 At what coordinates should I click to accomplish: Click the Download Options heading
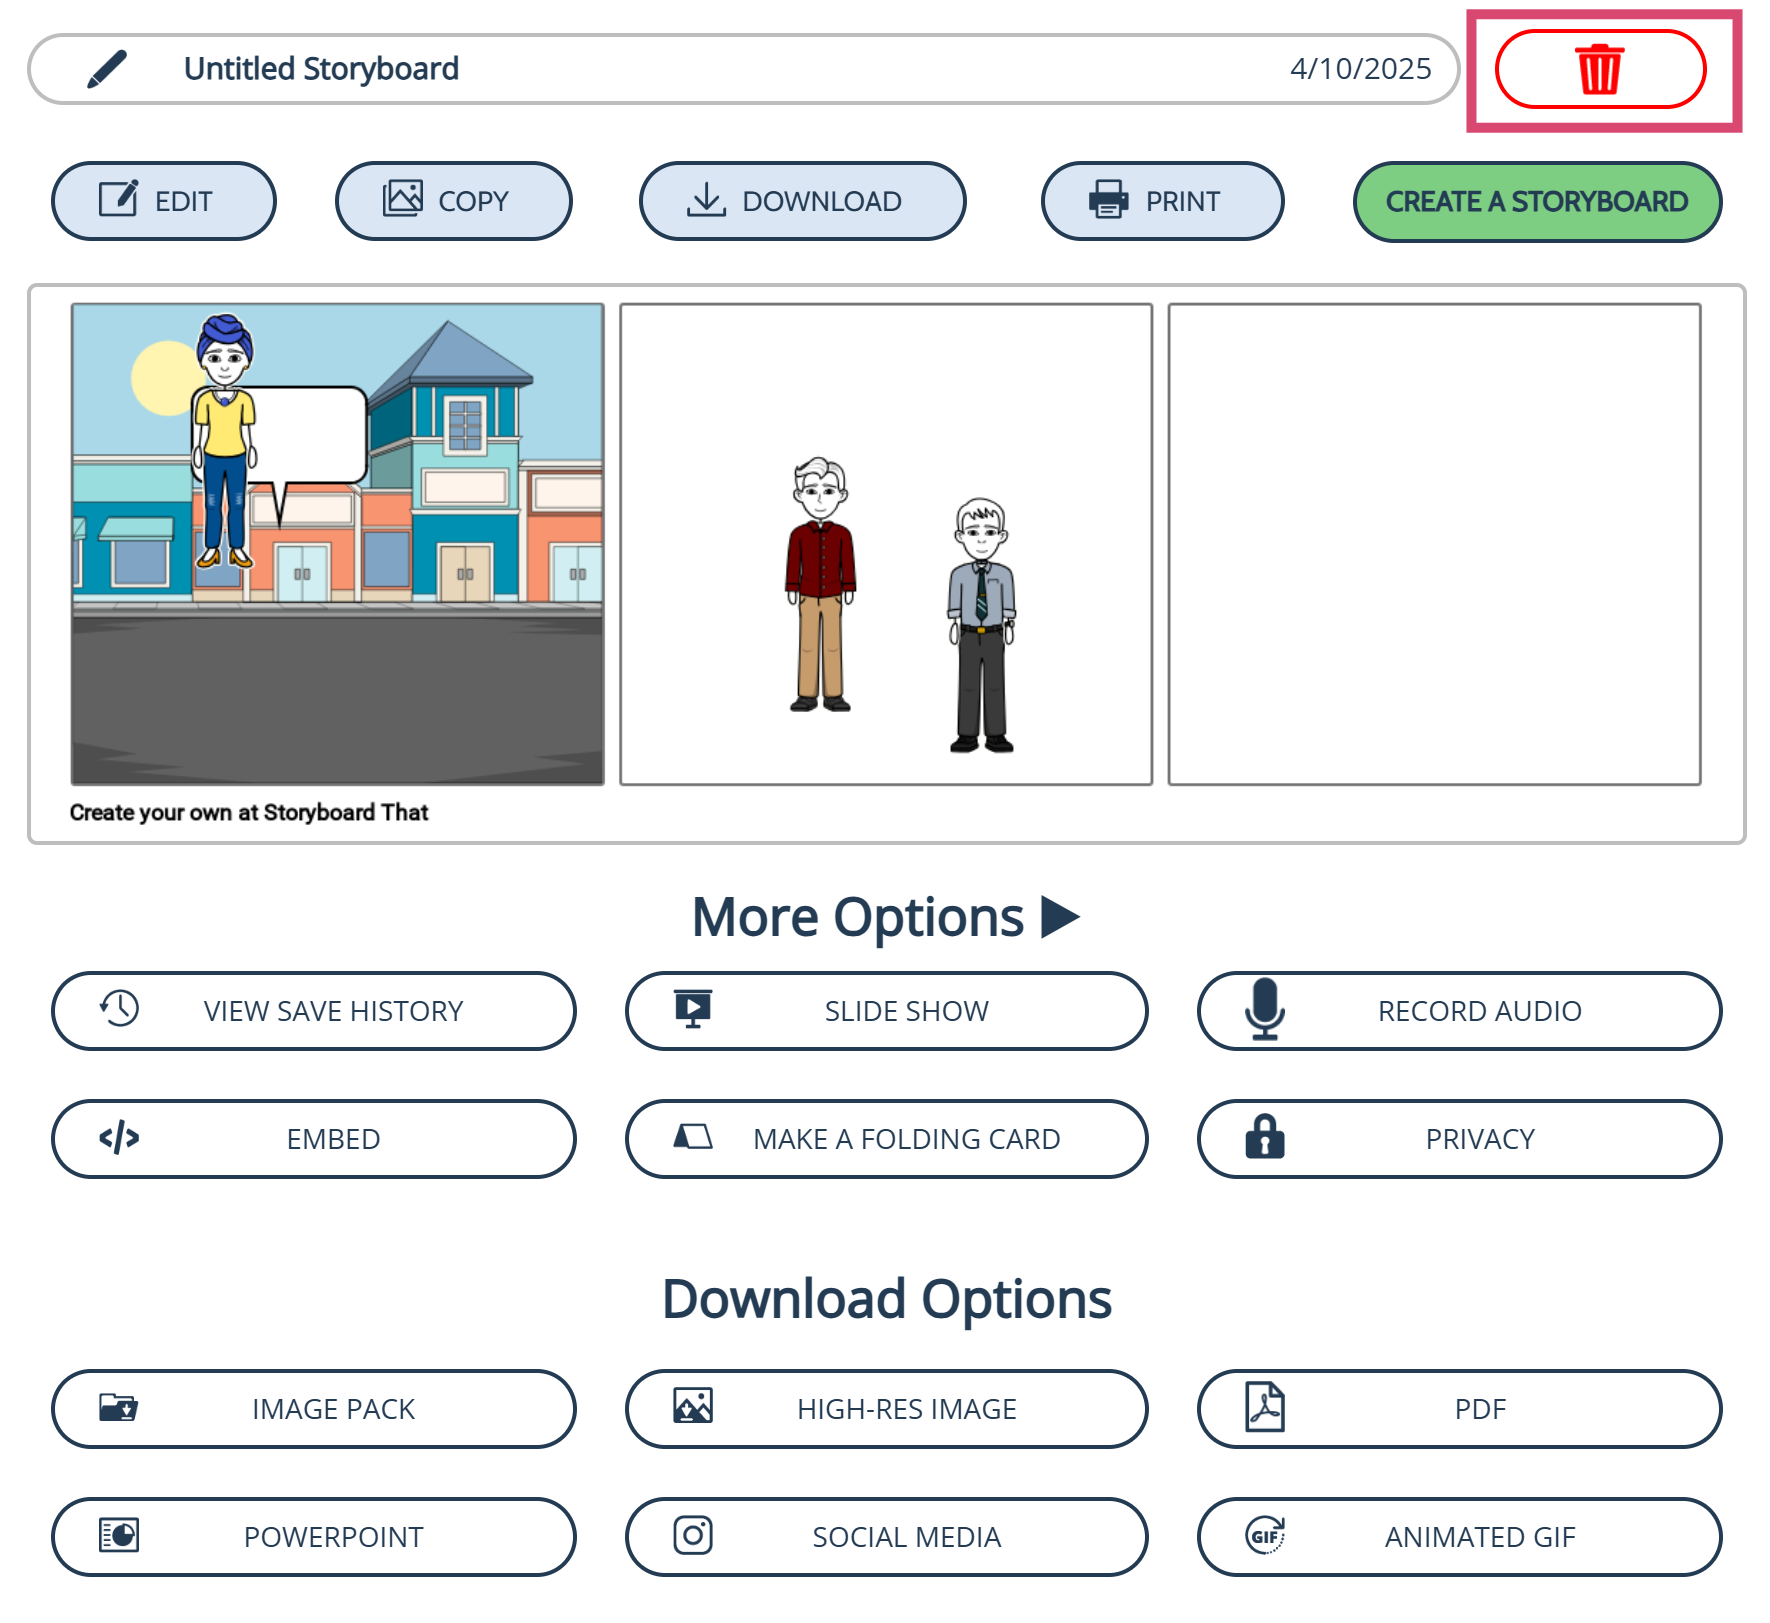tap(887, 1299)
